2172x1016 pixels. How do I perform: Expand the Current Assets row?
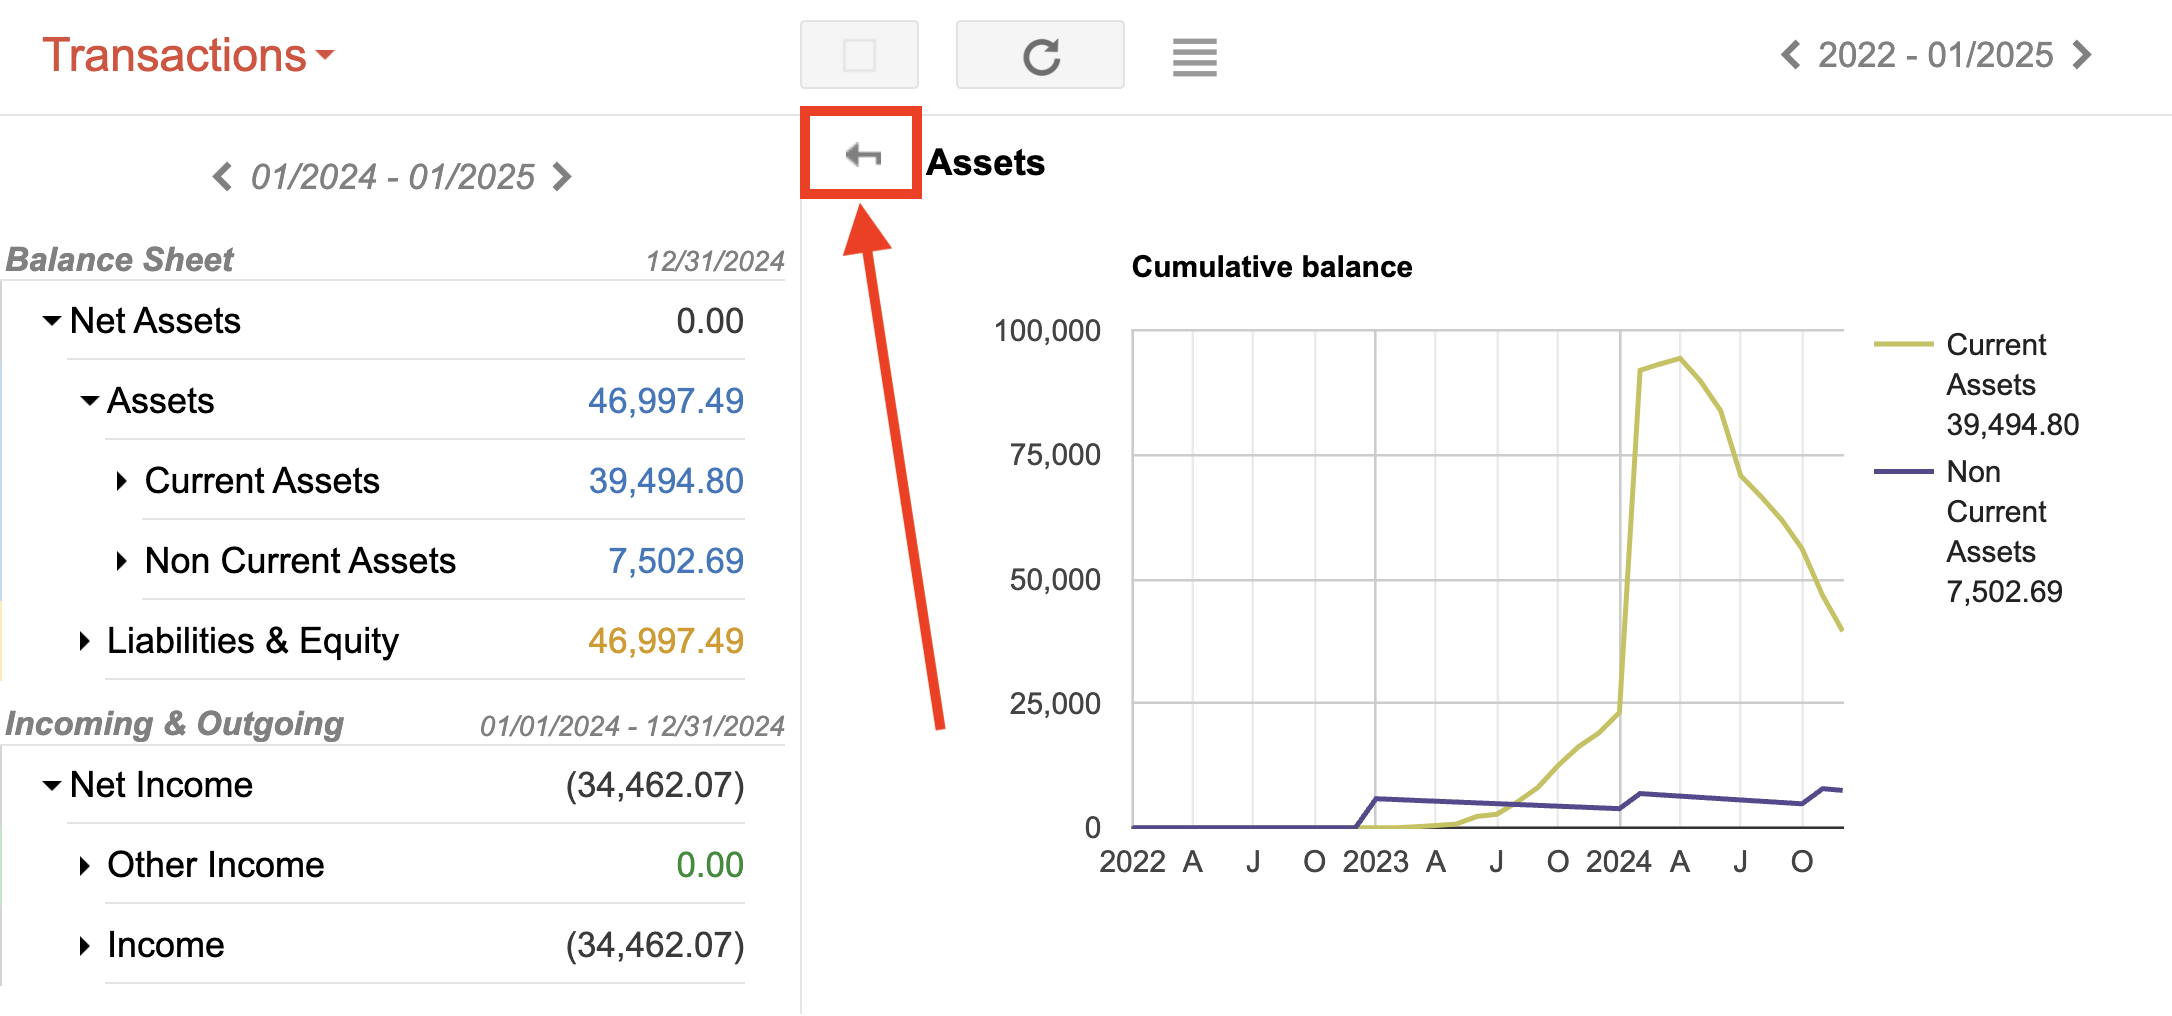pos(122,481)
